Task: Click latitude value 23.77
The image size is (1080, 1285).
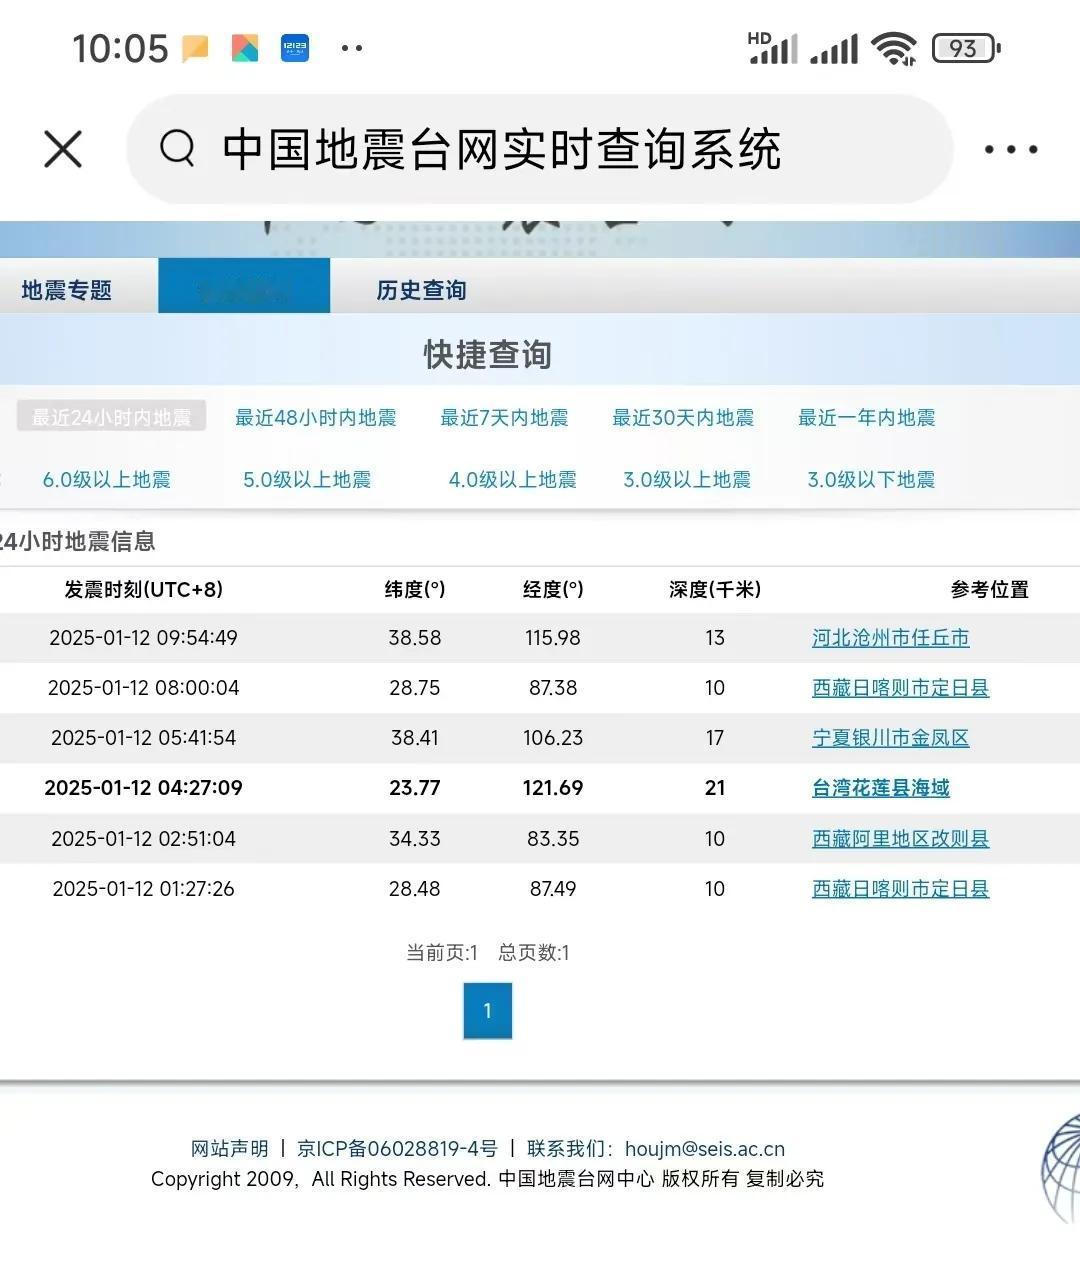Action: pos(415,788)
